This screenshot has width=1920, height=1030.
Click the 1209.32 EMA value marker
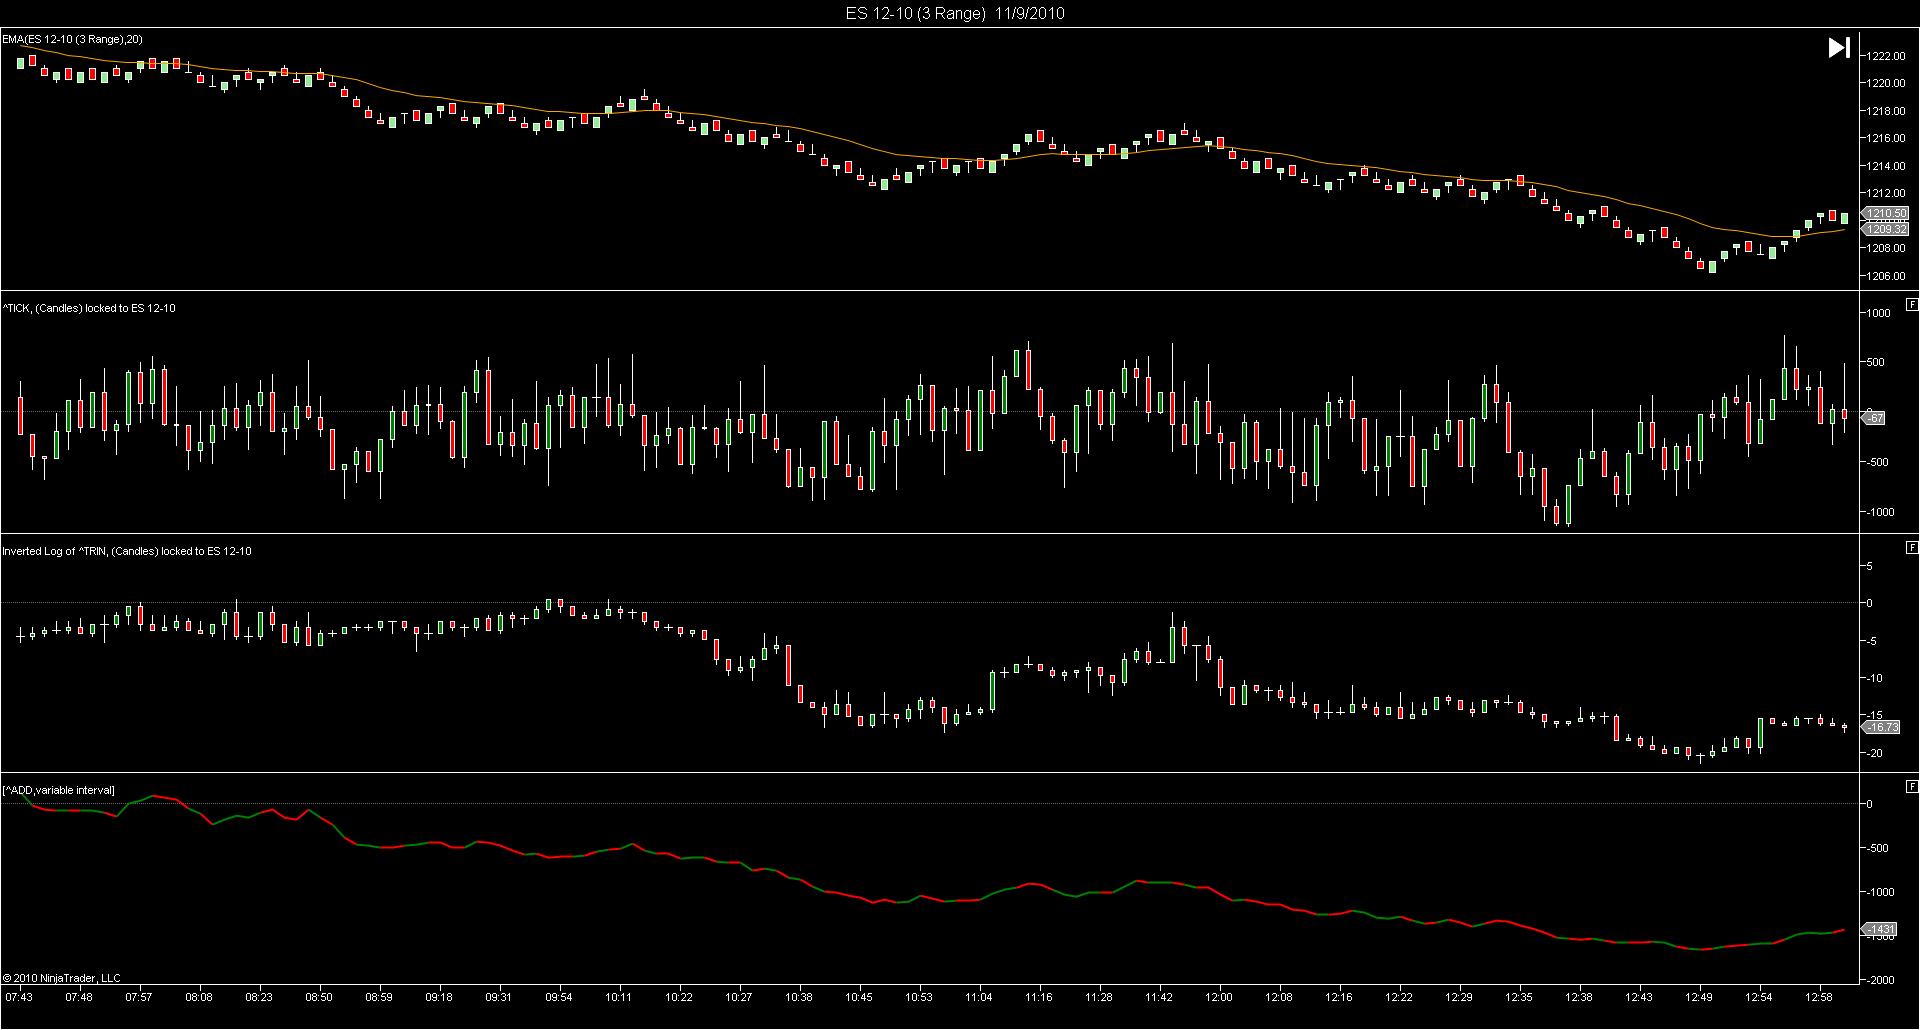point(1886,229)
